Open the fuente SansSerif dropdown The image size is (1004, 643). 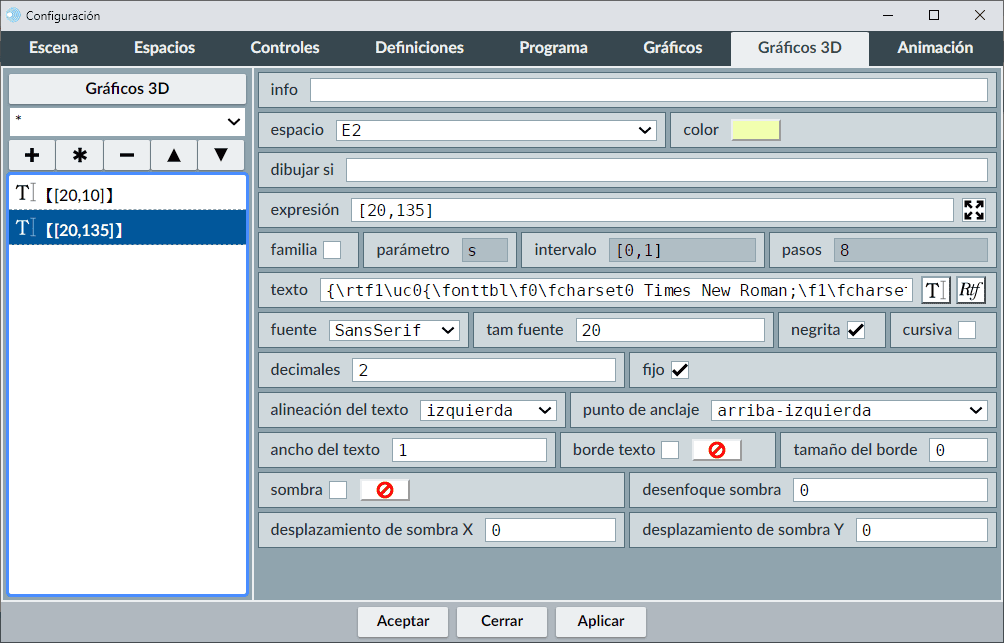[393, 330]
